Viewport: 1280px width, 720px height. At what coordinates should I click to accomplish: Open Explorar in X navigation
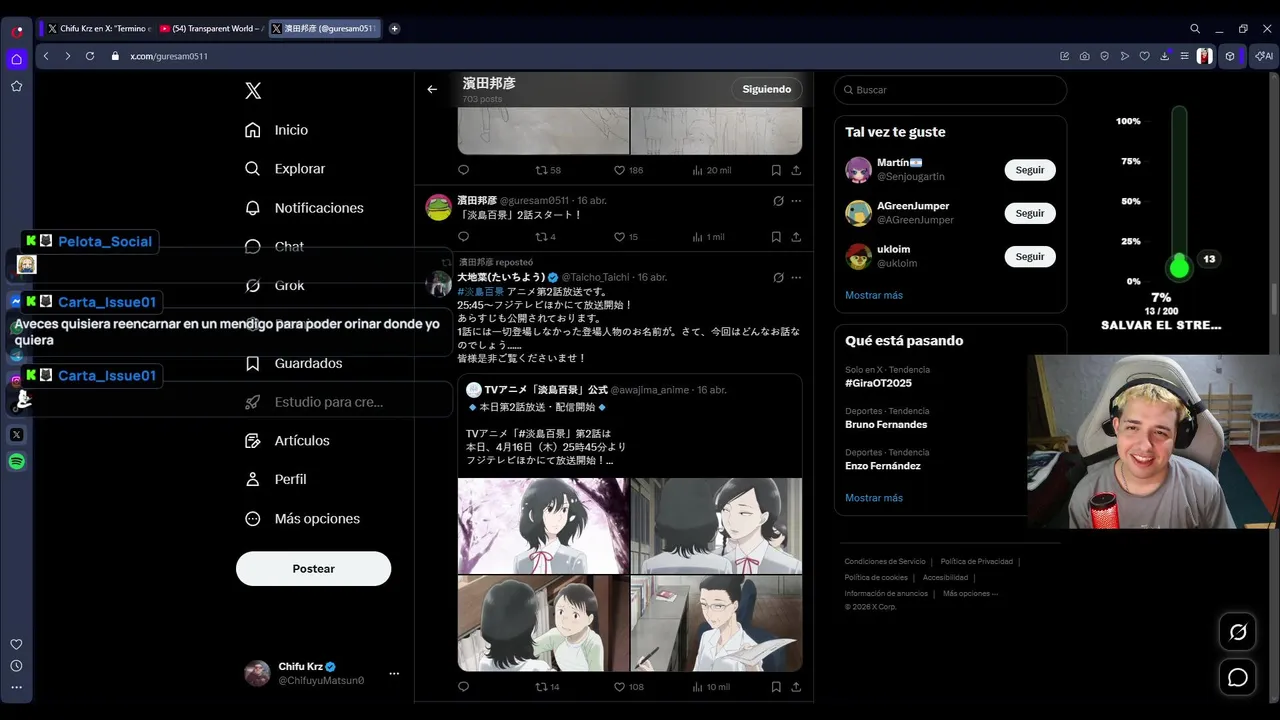click(286, 169)
